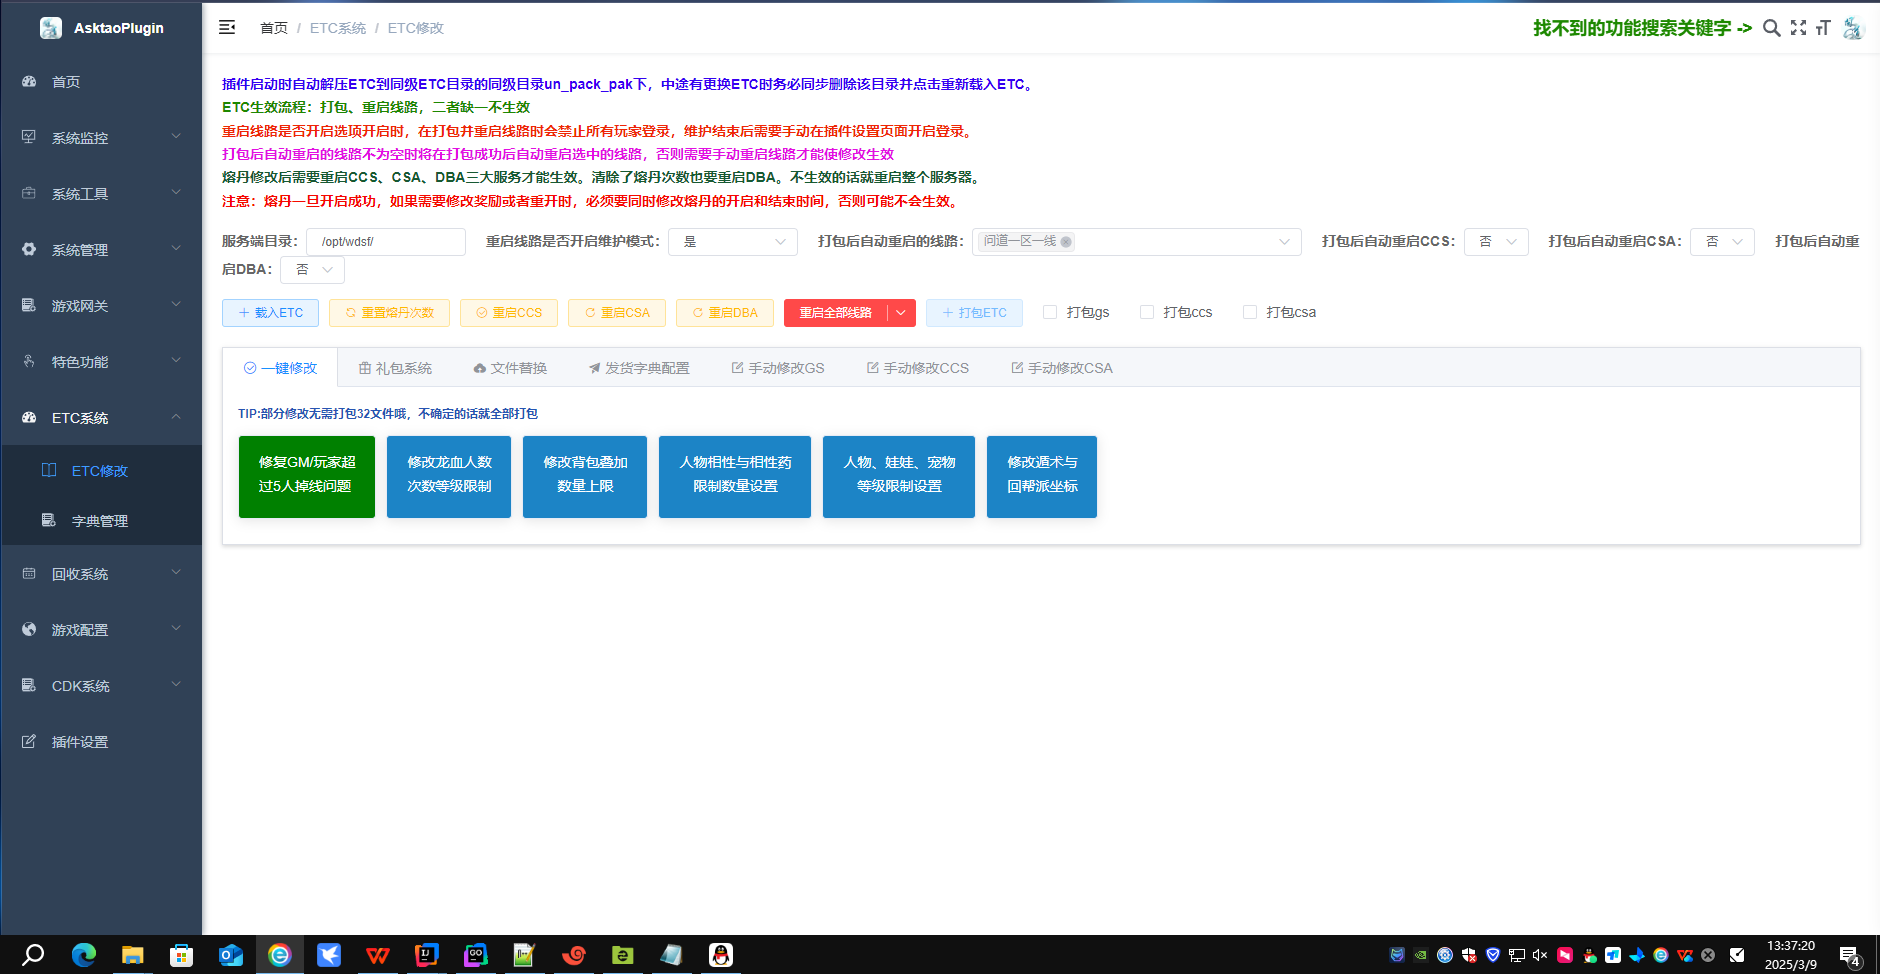The height and width of the screenshot is (974, 1880).
Task: Select the 手动修改GS tab
Action: click(778, 368)
